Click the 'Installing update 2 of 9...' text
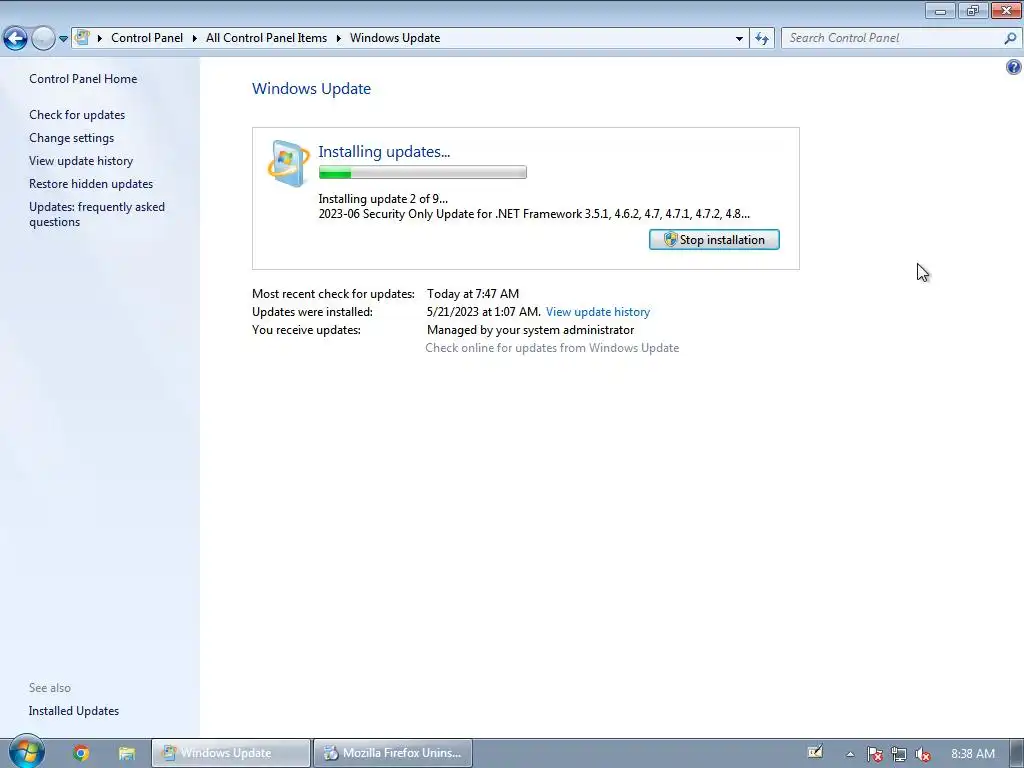1024x768 pixels. pos(383,199)
